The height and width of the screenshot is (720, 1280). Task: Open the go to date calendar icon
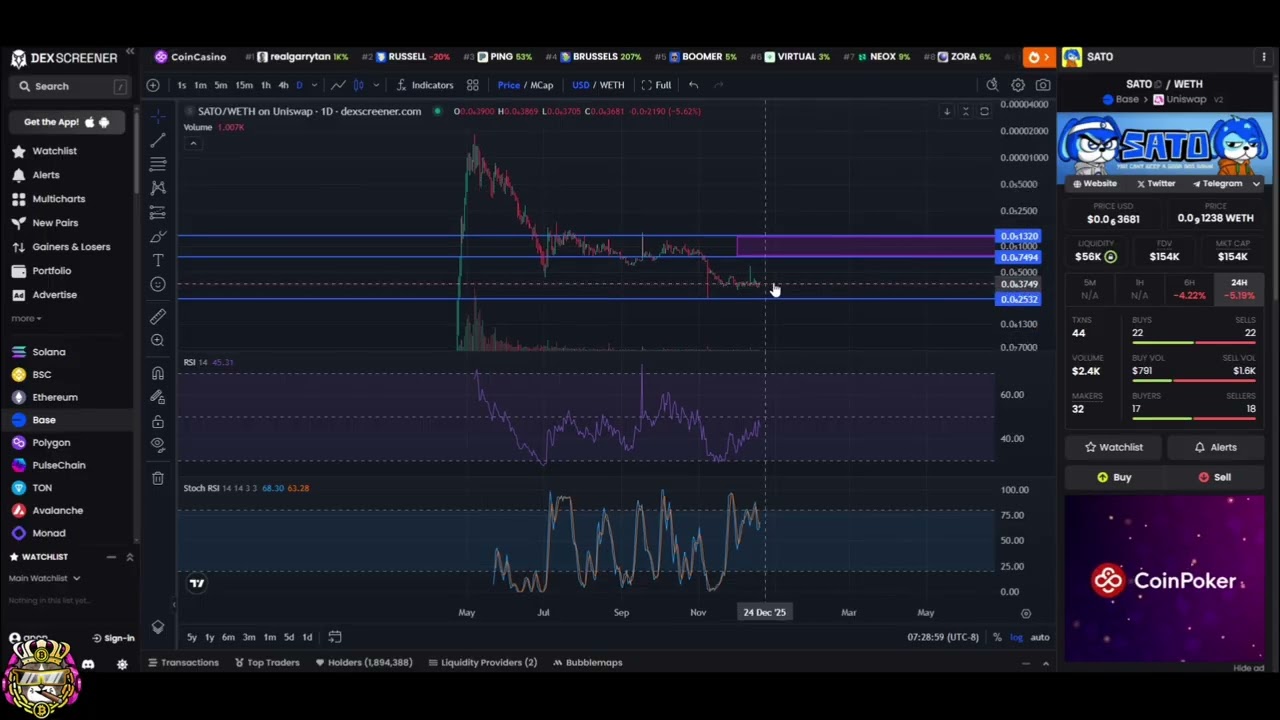[x=335, y=637]
